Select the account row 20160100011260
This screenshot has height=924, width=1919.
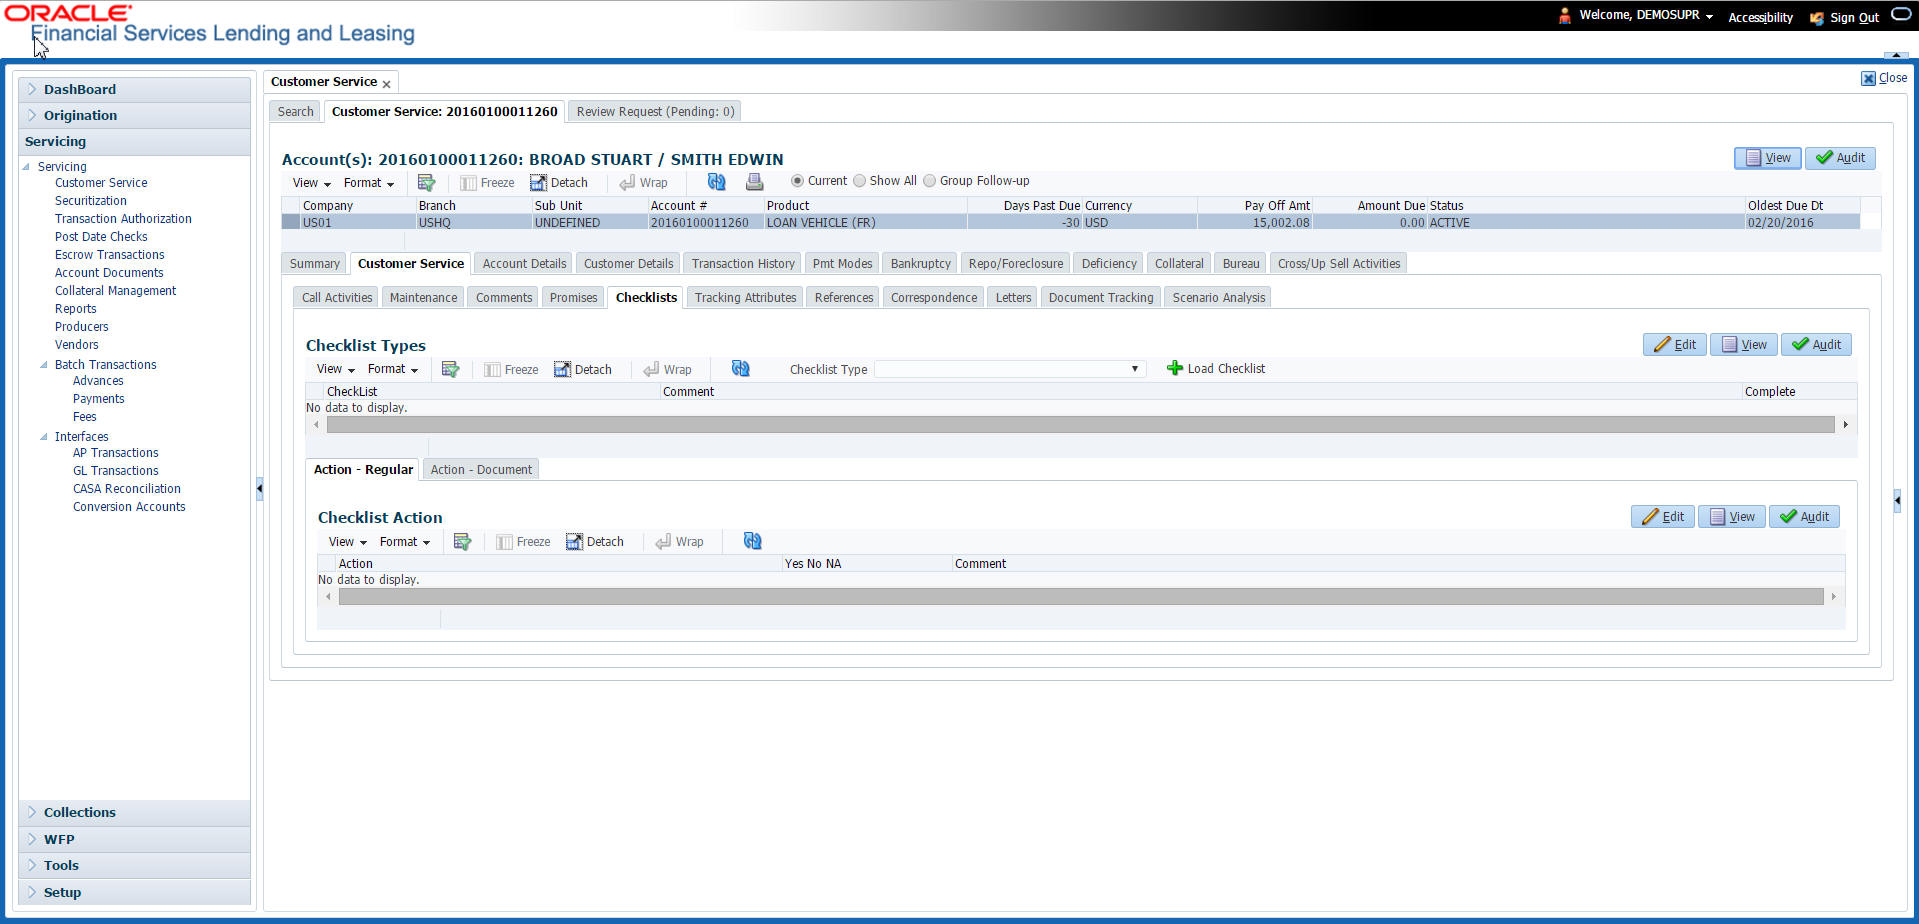(x=1070, y=223)
